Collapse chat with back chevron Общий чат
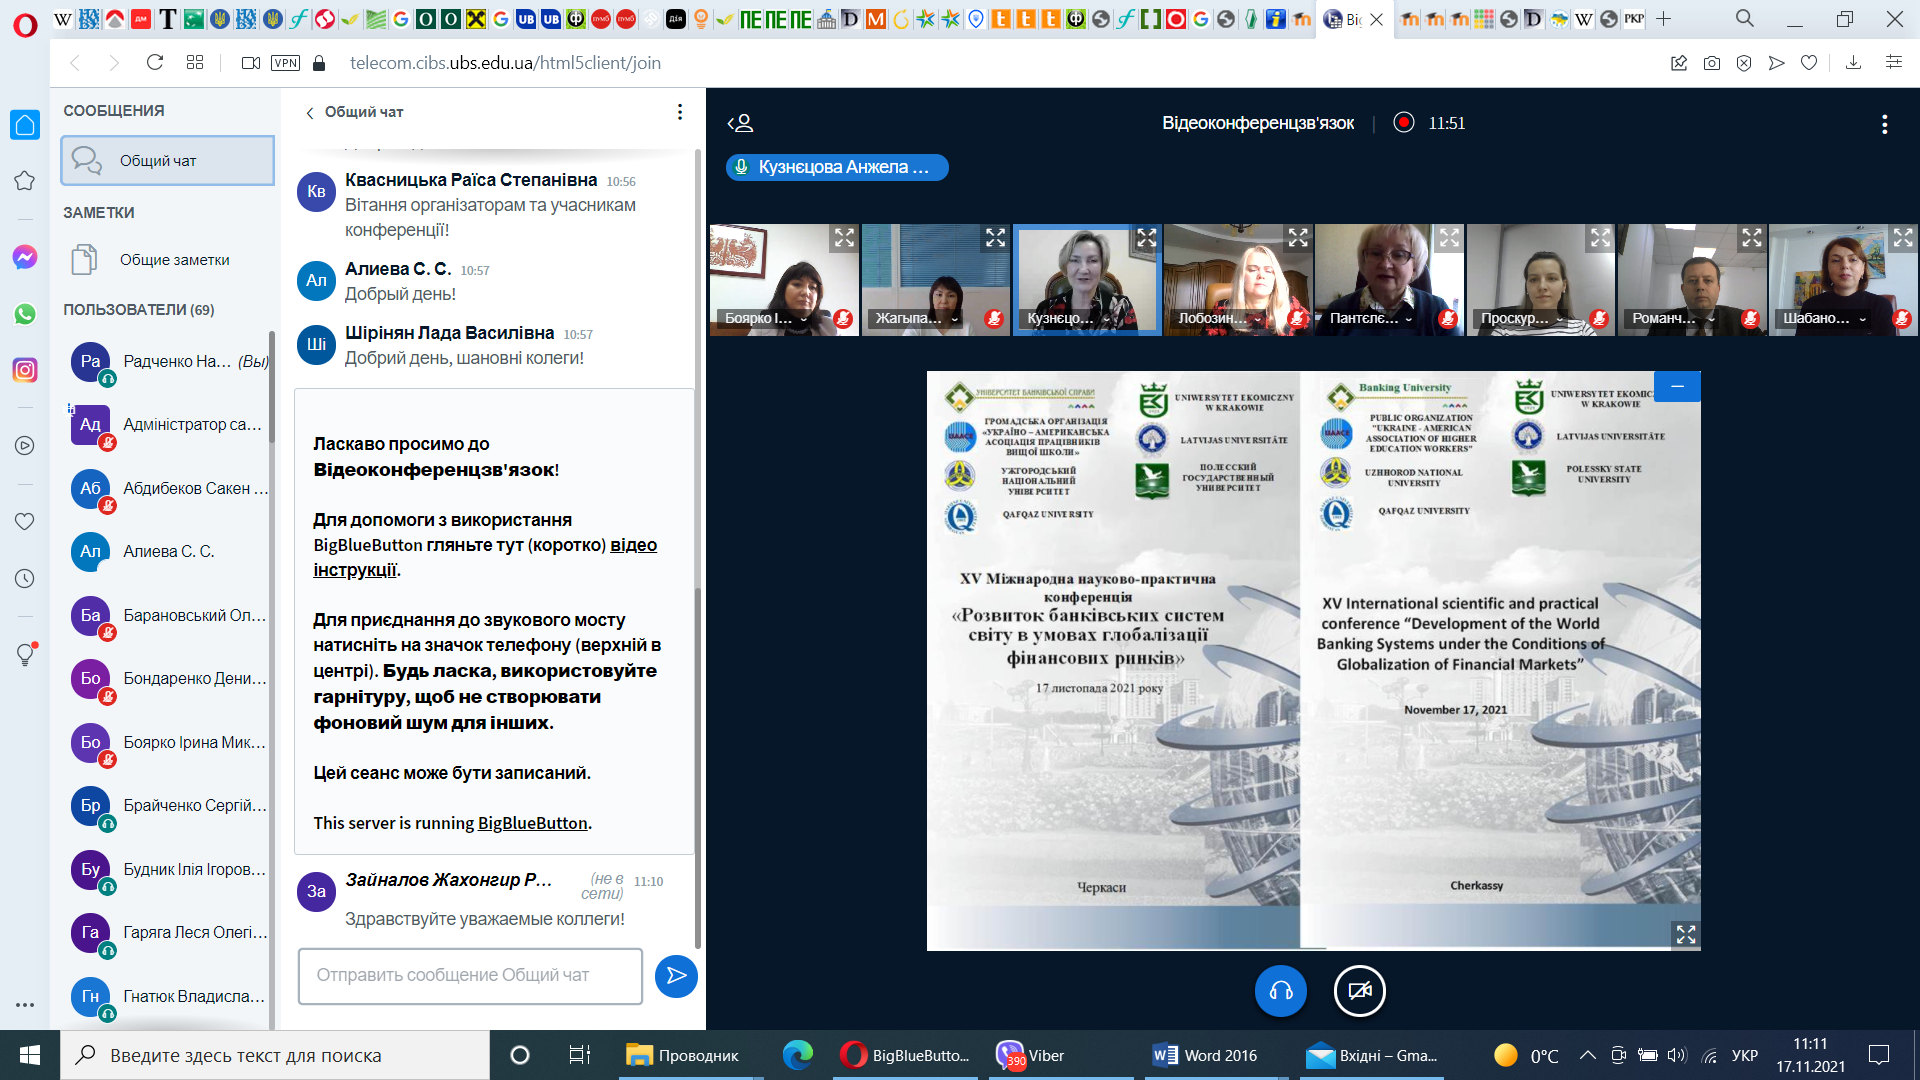Image resolution: width=1920 pixels, height=1080 pixels. [310, 113]
